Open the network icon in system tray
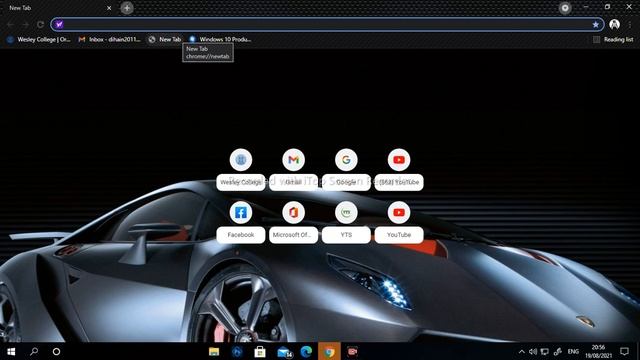Screen dimensions: 640x360 [544, 351]
